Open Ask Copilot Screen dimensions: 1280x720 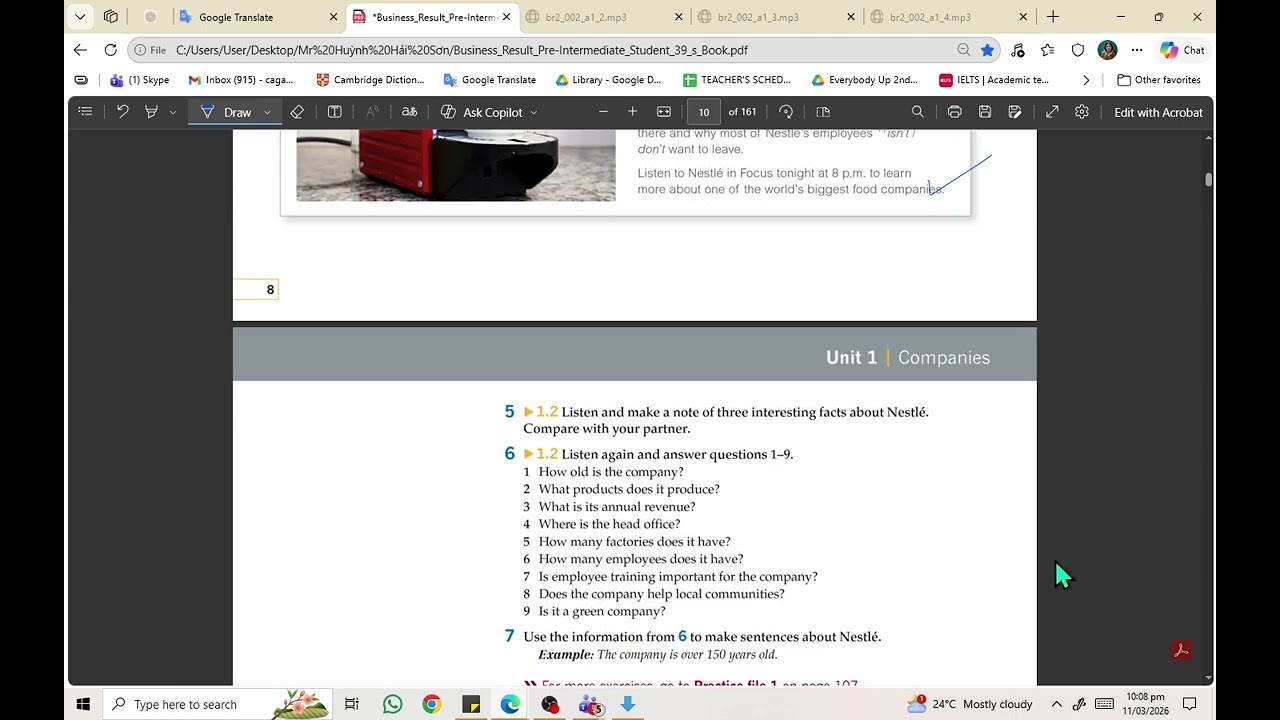pos(482,112)
